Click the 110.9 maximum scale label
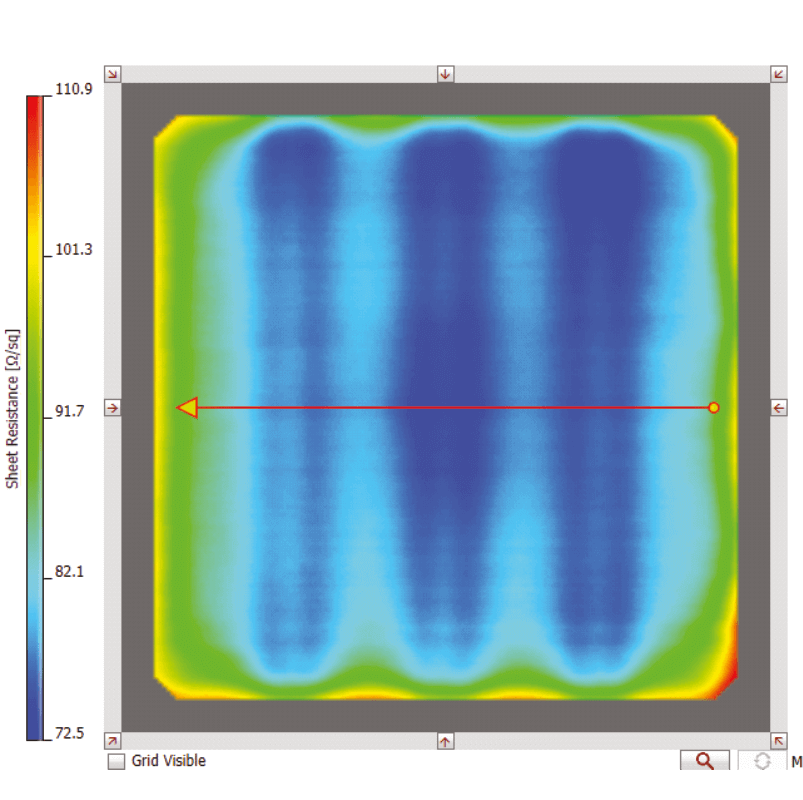 click(74, 90)
